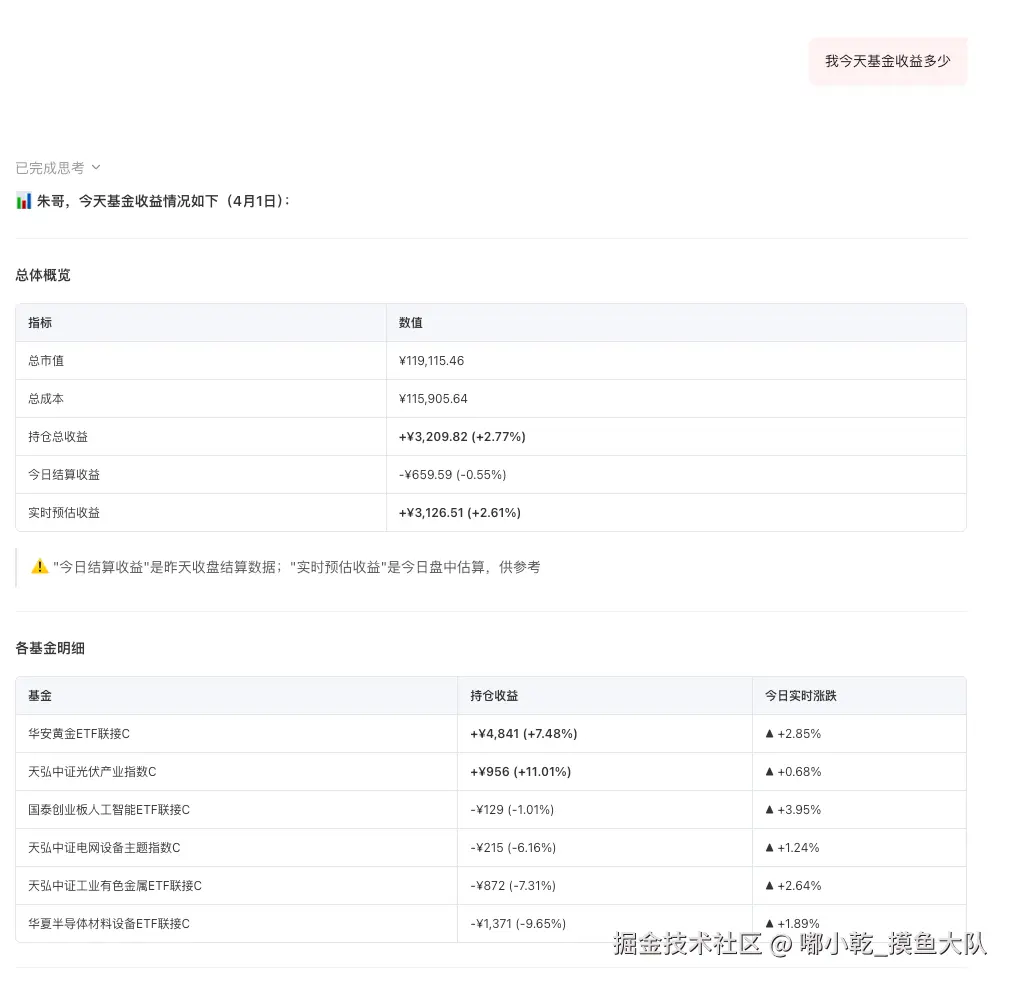Viewport: 1014px width, 984px height.
Task: Toggle the 今日实时涨跌 column header
Action: 800,695
